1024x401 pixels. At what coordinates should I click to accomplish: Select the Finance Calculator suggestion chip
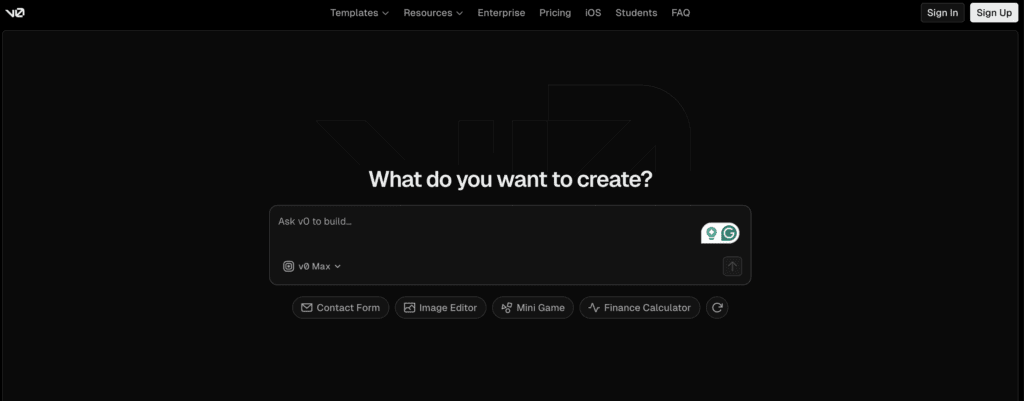pos(639,308)
